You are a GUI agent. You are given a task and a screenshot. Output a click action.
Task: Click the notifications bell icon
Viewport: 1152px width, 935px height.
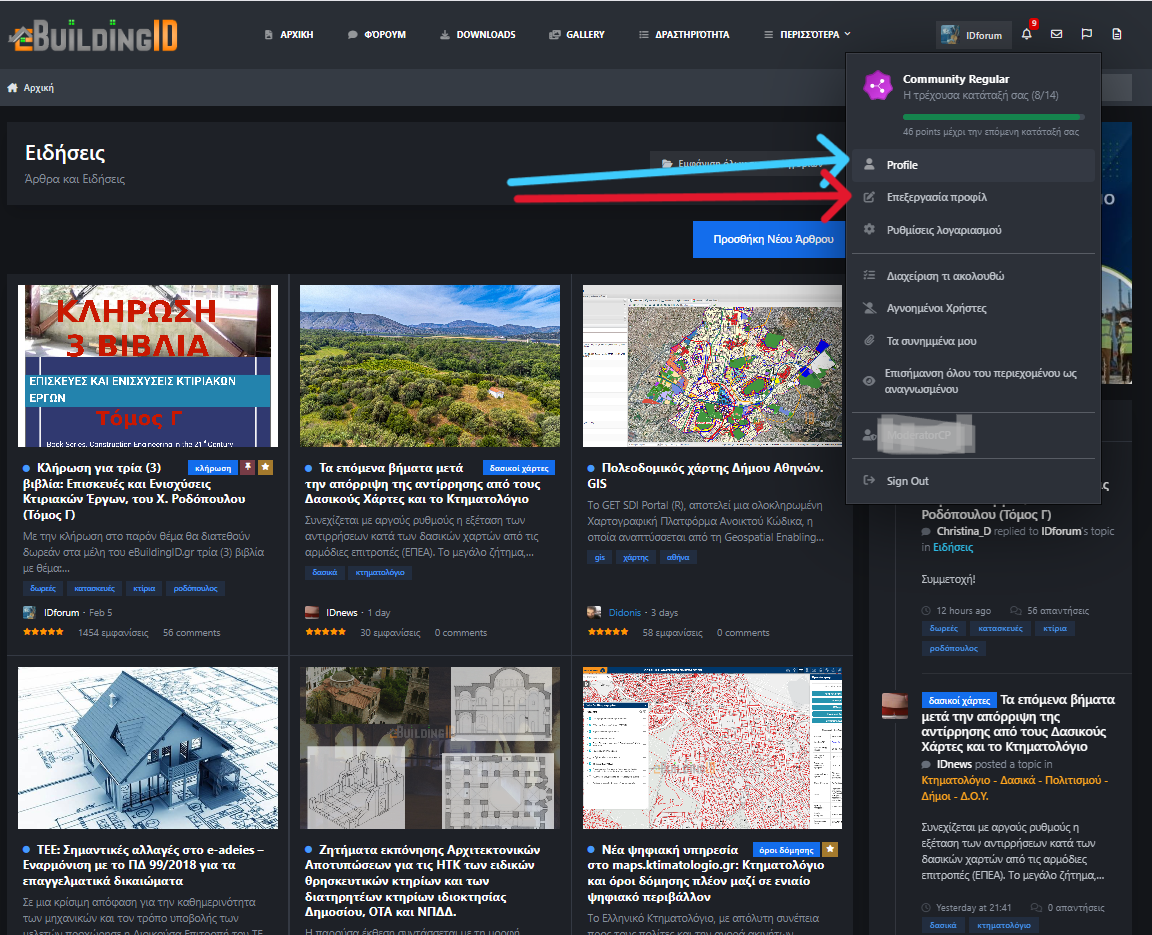click(x=1026, y=35)
